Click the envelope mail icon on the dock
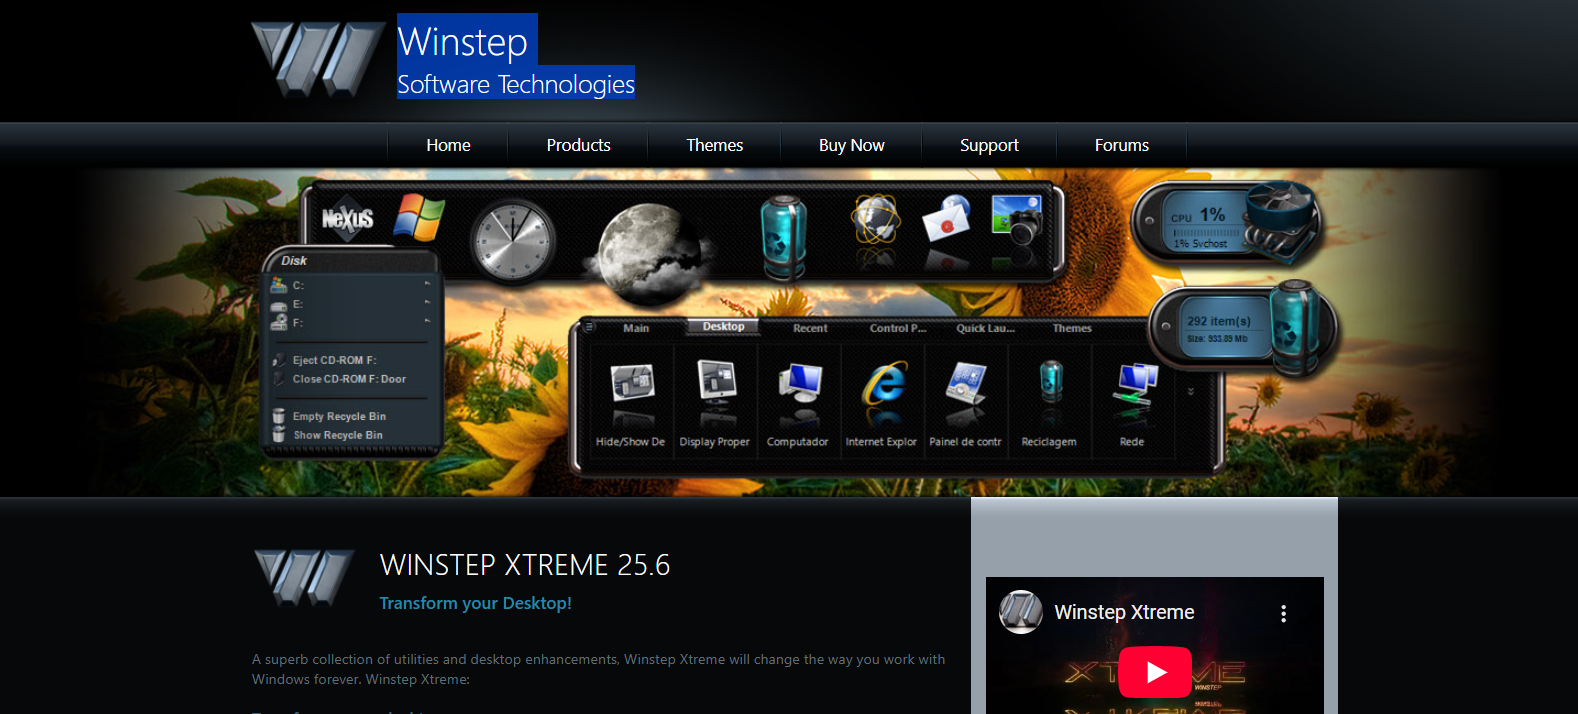This screenshot has width=1578, height=714. (946, 218)
